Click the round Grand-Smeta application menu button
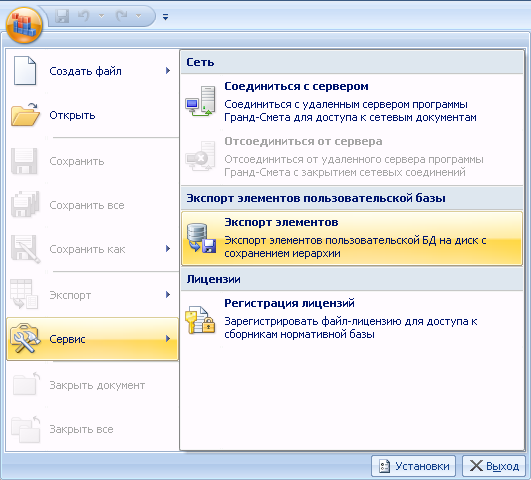Image resolution: width=531 pixels, height=480 pixels. [24, 25]
